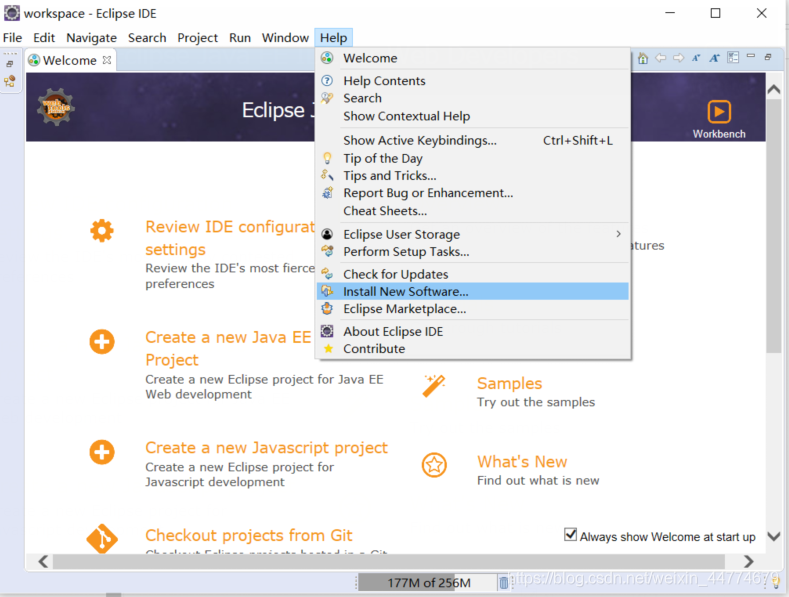Image resolution: width=789 pixels, height=597 pixels.
Task: Click the restore icon in left trim bar
Action: tap(9, 64)
